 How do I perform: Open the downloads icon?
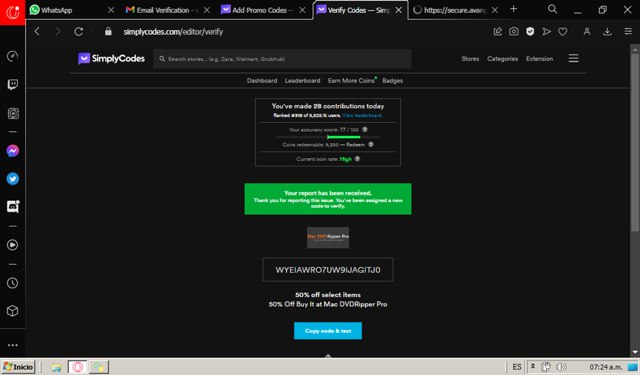[x=607, y=31]
